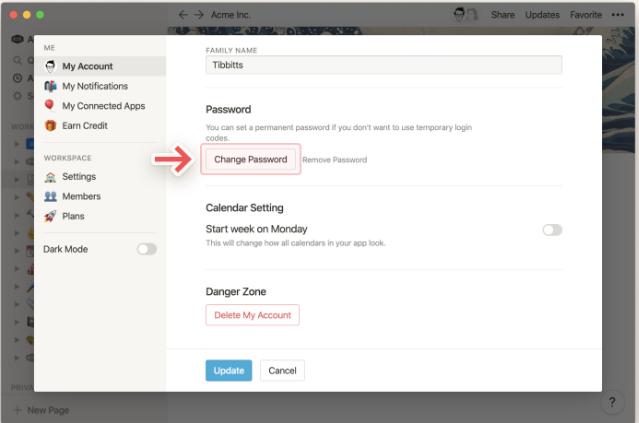This screenshot has height=423, width=639.
Task: Click the Earn Credit gift icon
Action: (50, 125)
